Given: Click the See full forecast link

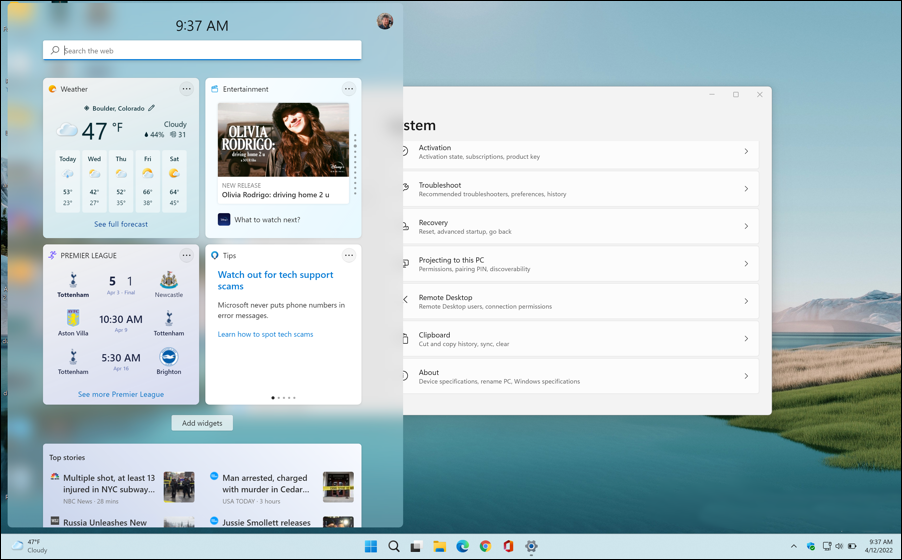Looking at the screenshot, I should coord(121,224).
